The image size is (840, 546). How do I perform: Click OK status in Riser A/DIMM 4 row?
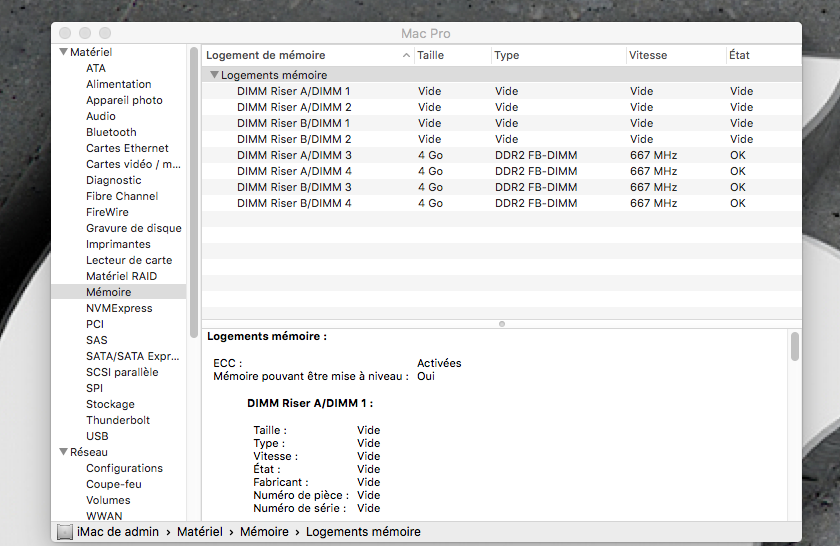[x=738, y=171]
